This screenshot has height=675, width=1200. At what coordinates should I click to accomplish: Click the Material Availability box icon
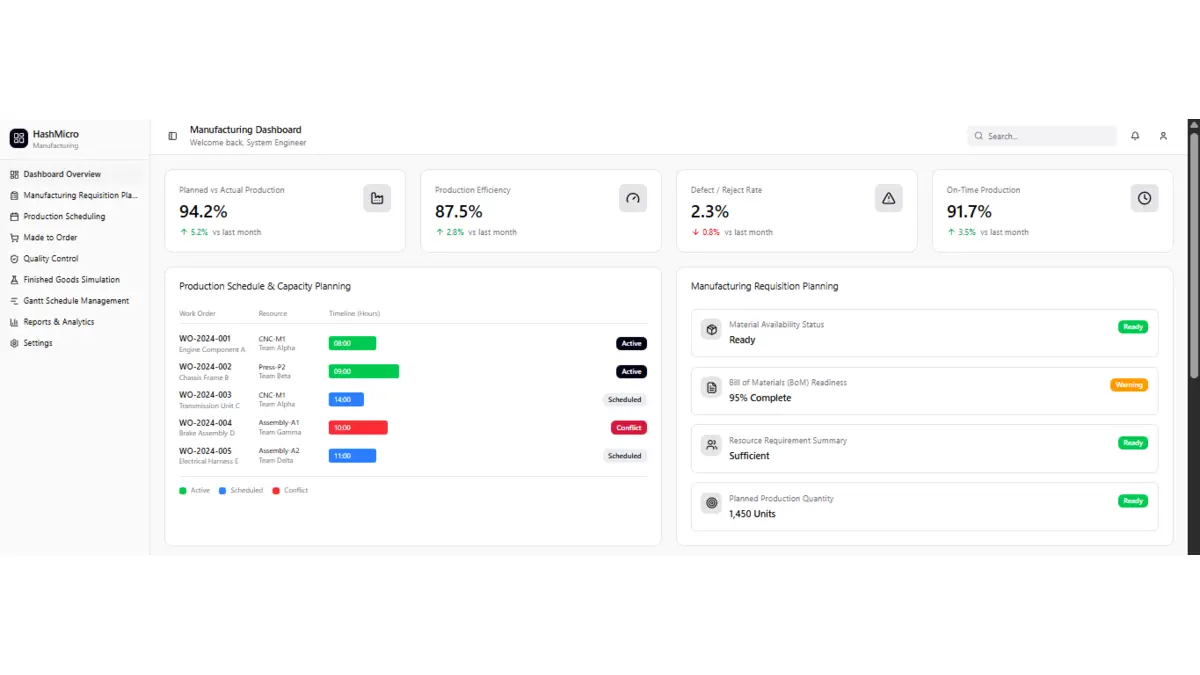tap(711, 329)
